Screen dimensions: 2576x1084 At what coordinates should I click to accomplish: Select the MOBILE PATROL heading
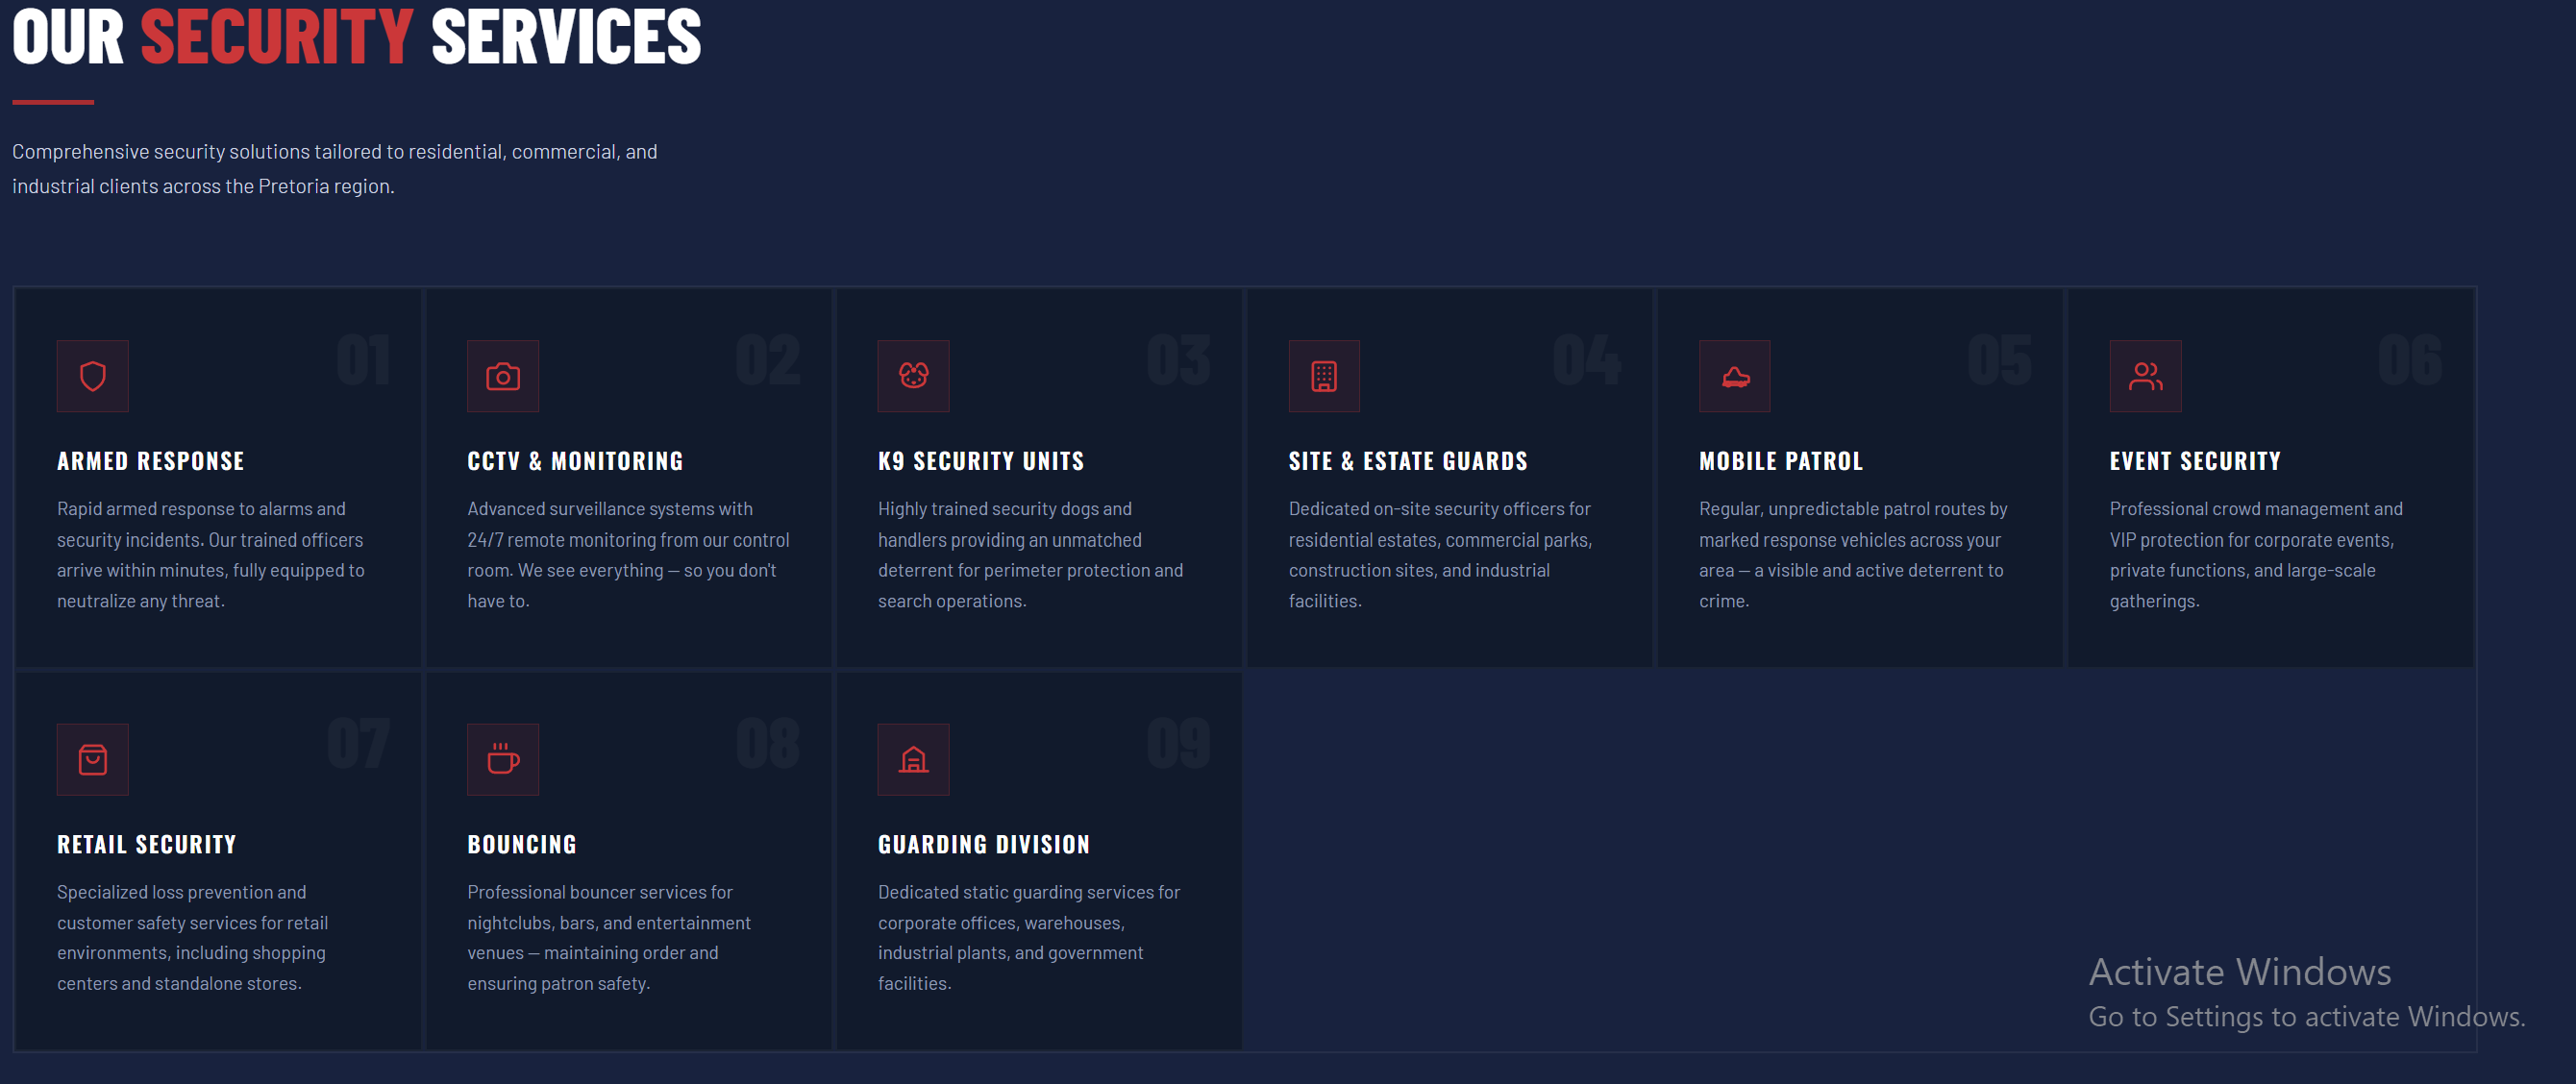(1781, 461)
